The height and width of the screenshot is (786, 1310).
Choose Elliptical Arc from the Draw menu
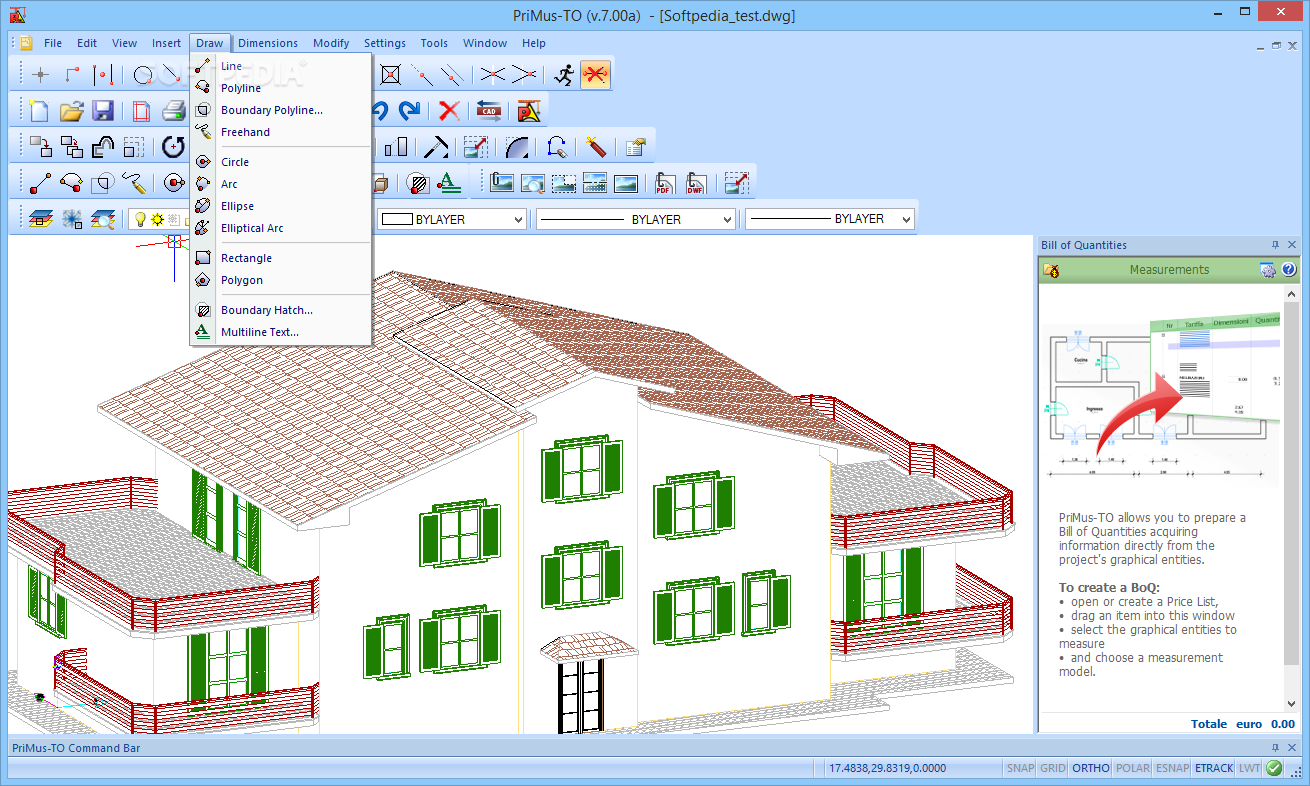click(x=281, y=228)
